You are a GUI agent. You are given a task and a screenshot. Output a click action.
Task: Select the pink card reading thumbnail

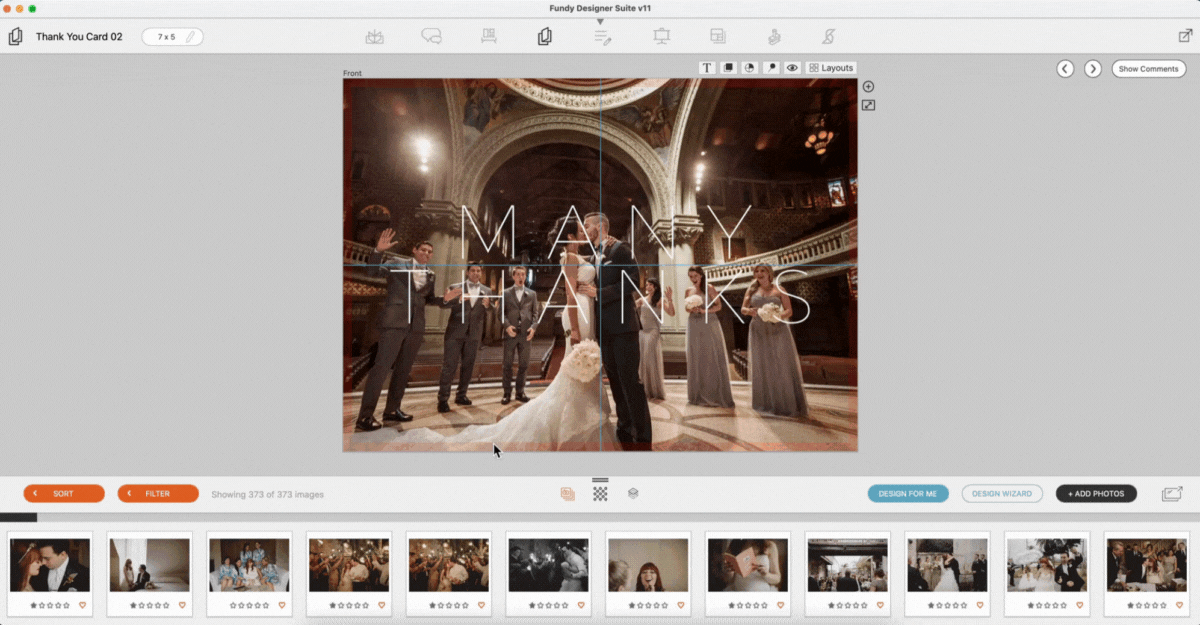coord(747,565)
